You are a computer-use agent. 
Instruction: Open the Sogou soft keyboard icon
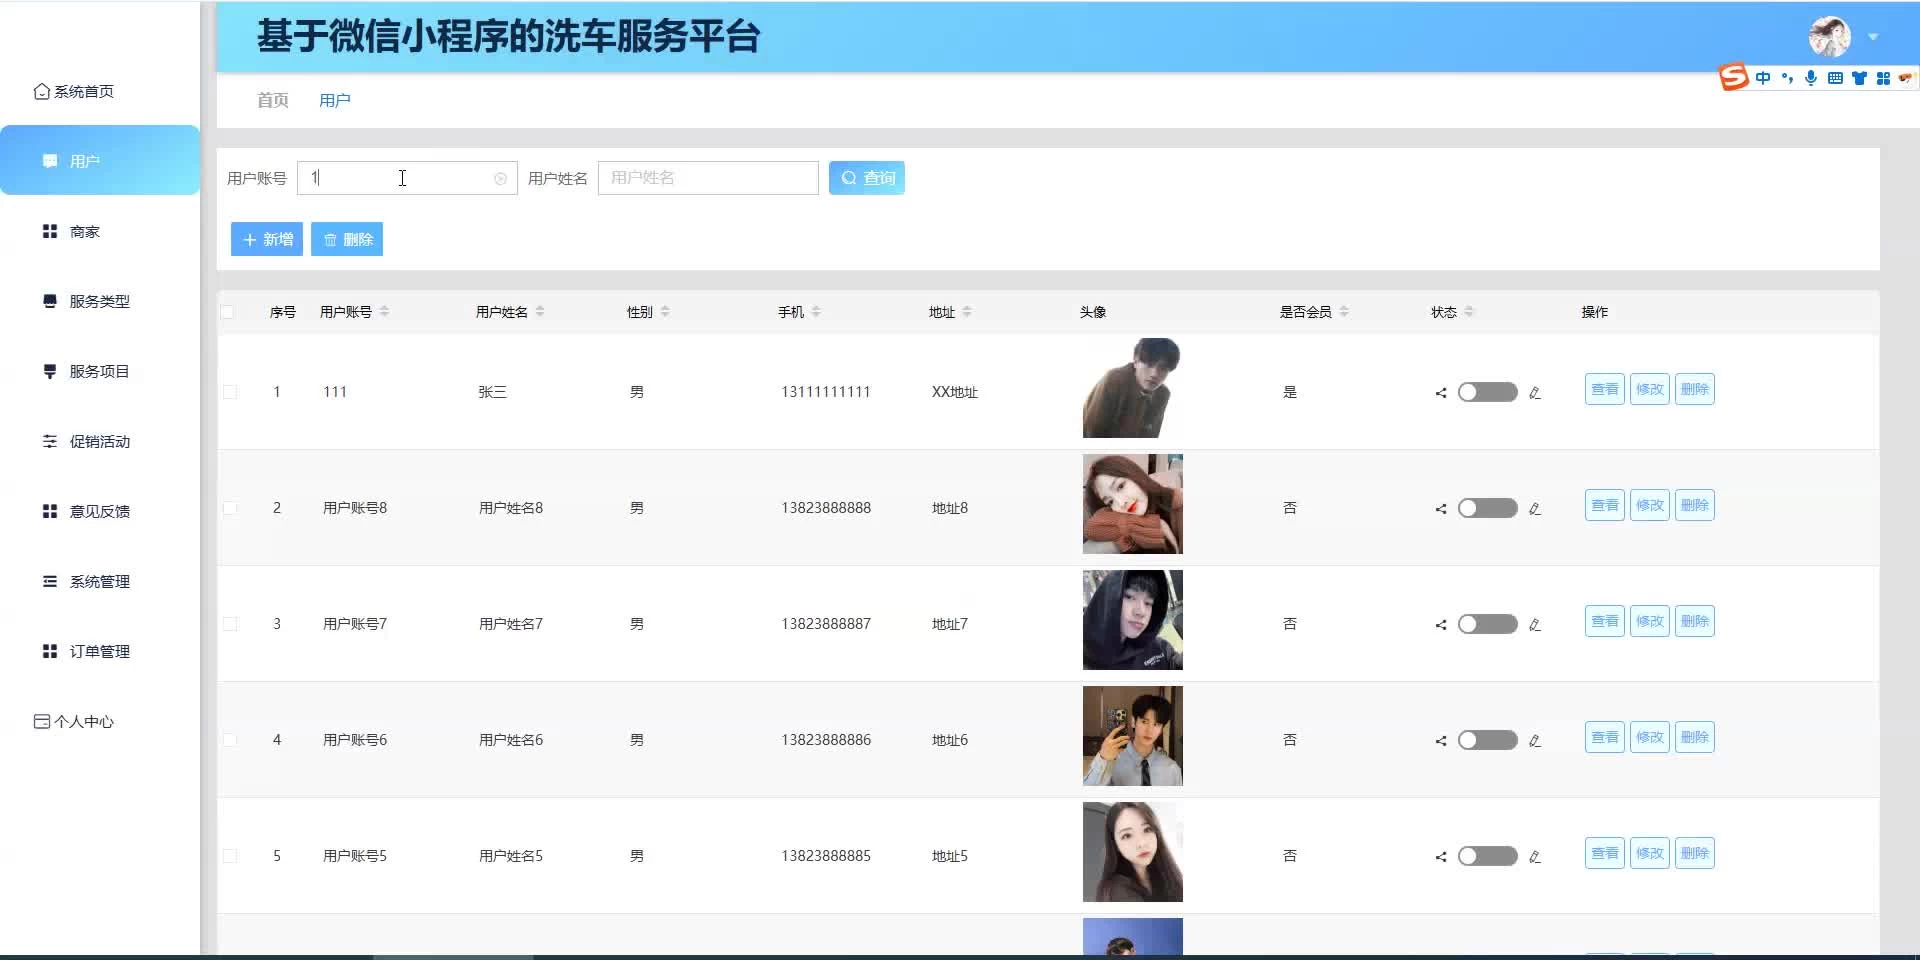pos(1835,78)
